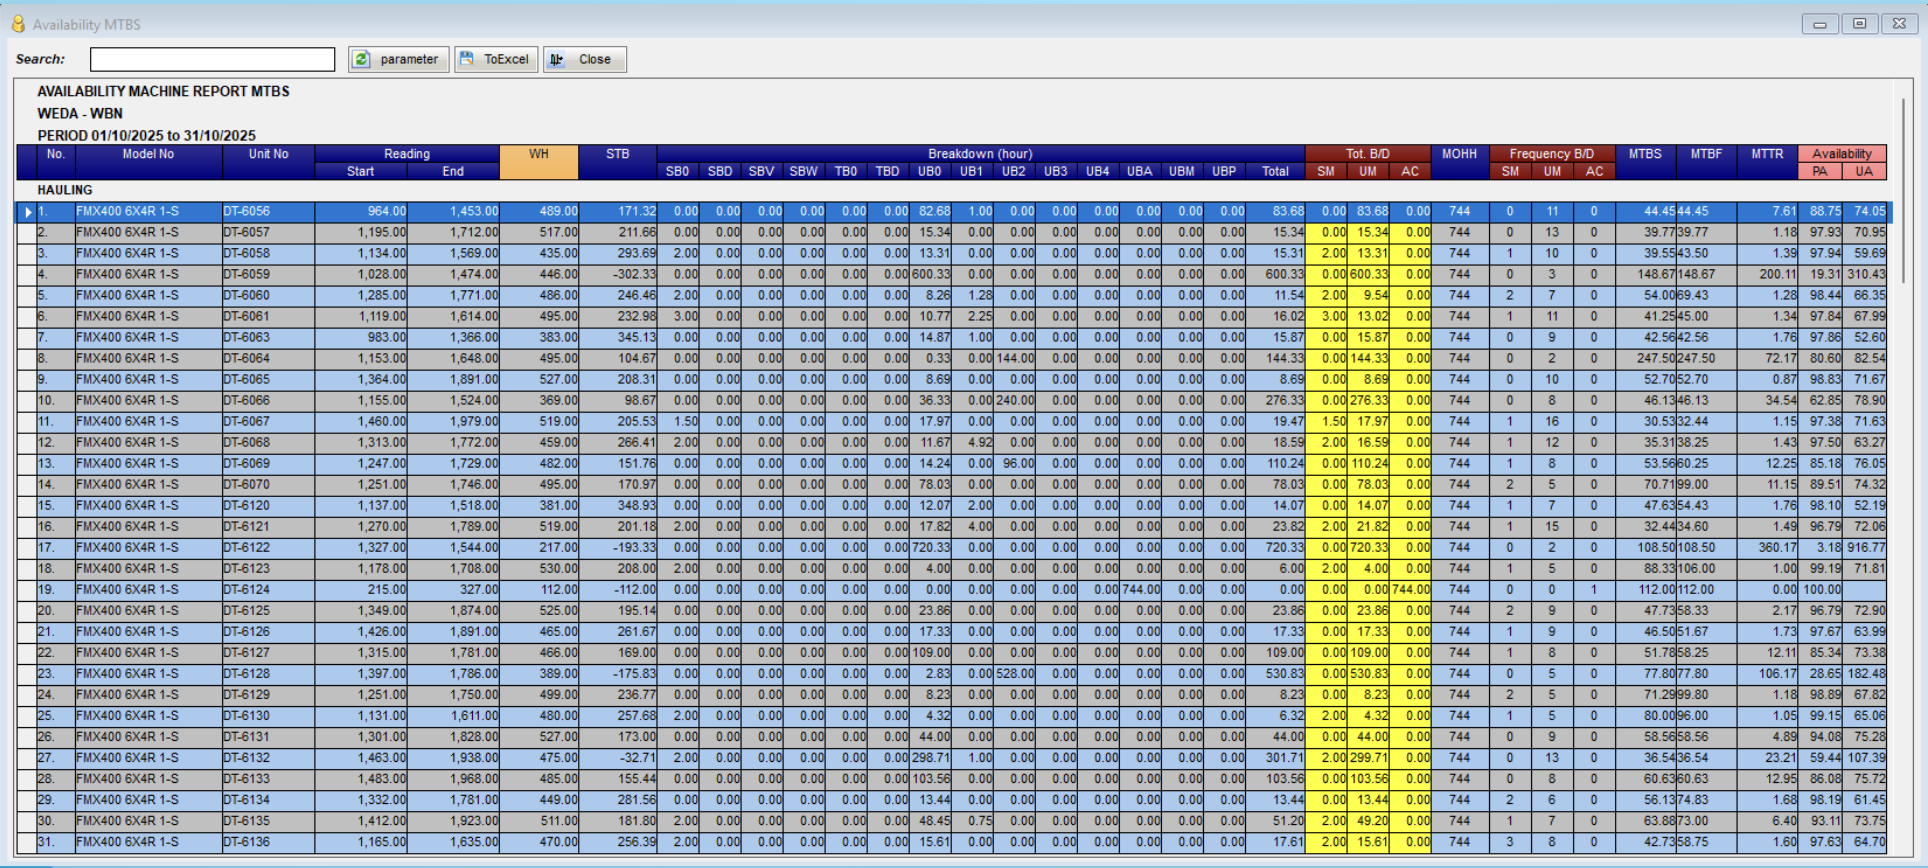
Task: Click the "UB0" breakdown sub-header
Action: coord(930,171)
